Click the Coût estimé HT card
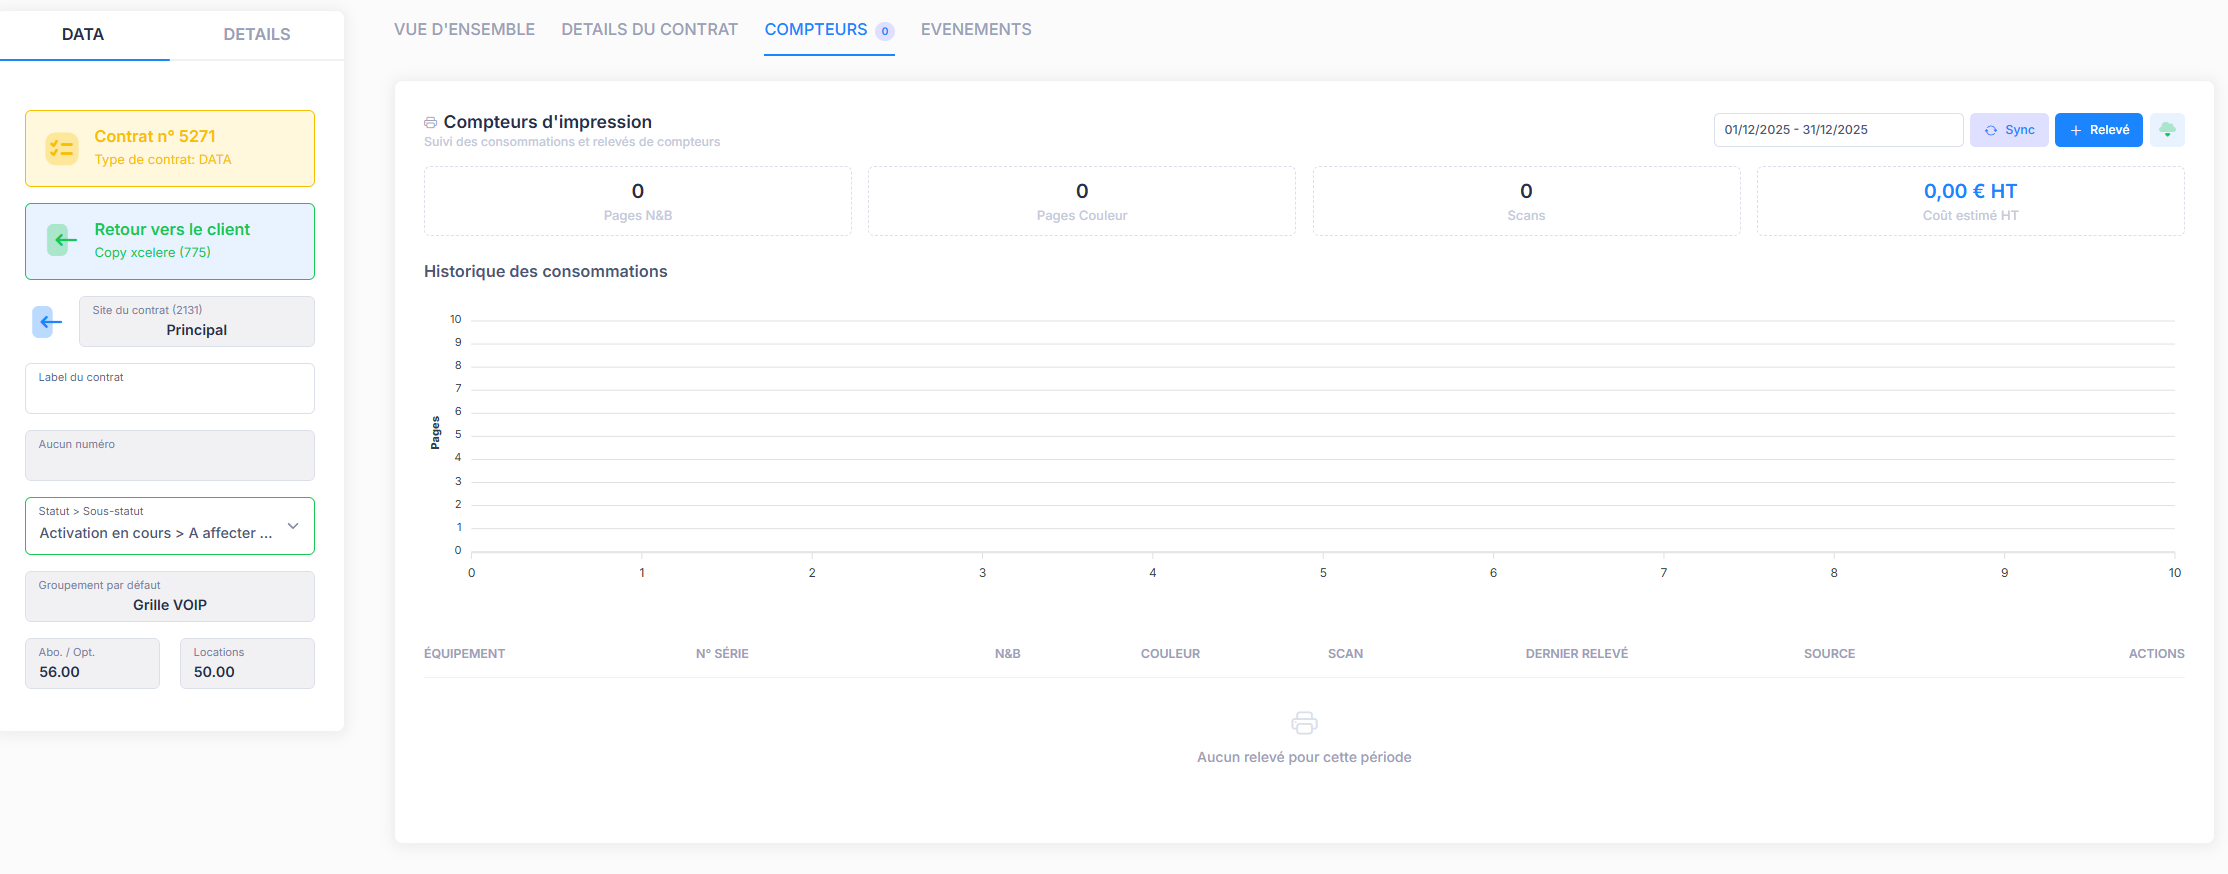Image resolution: width=2228 pixels, height=874 pixels. pos(1970,201)
